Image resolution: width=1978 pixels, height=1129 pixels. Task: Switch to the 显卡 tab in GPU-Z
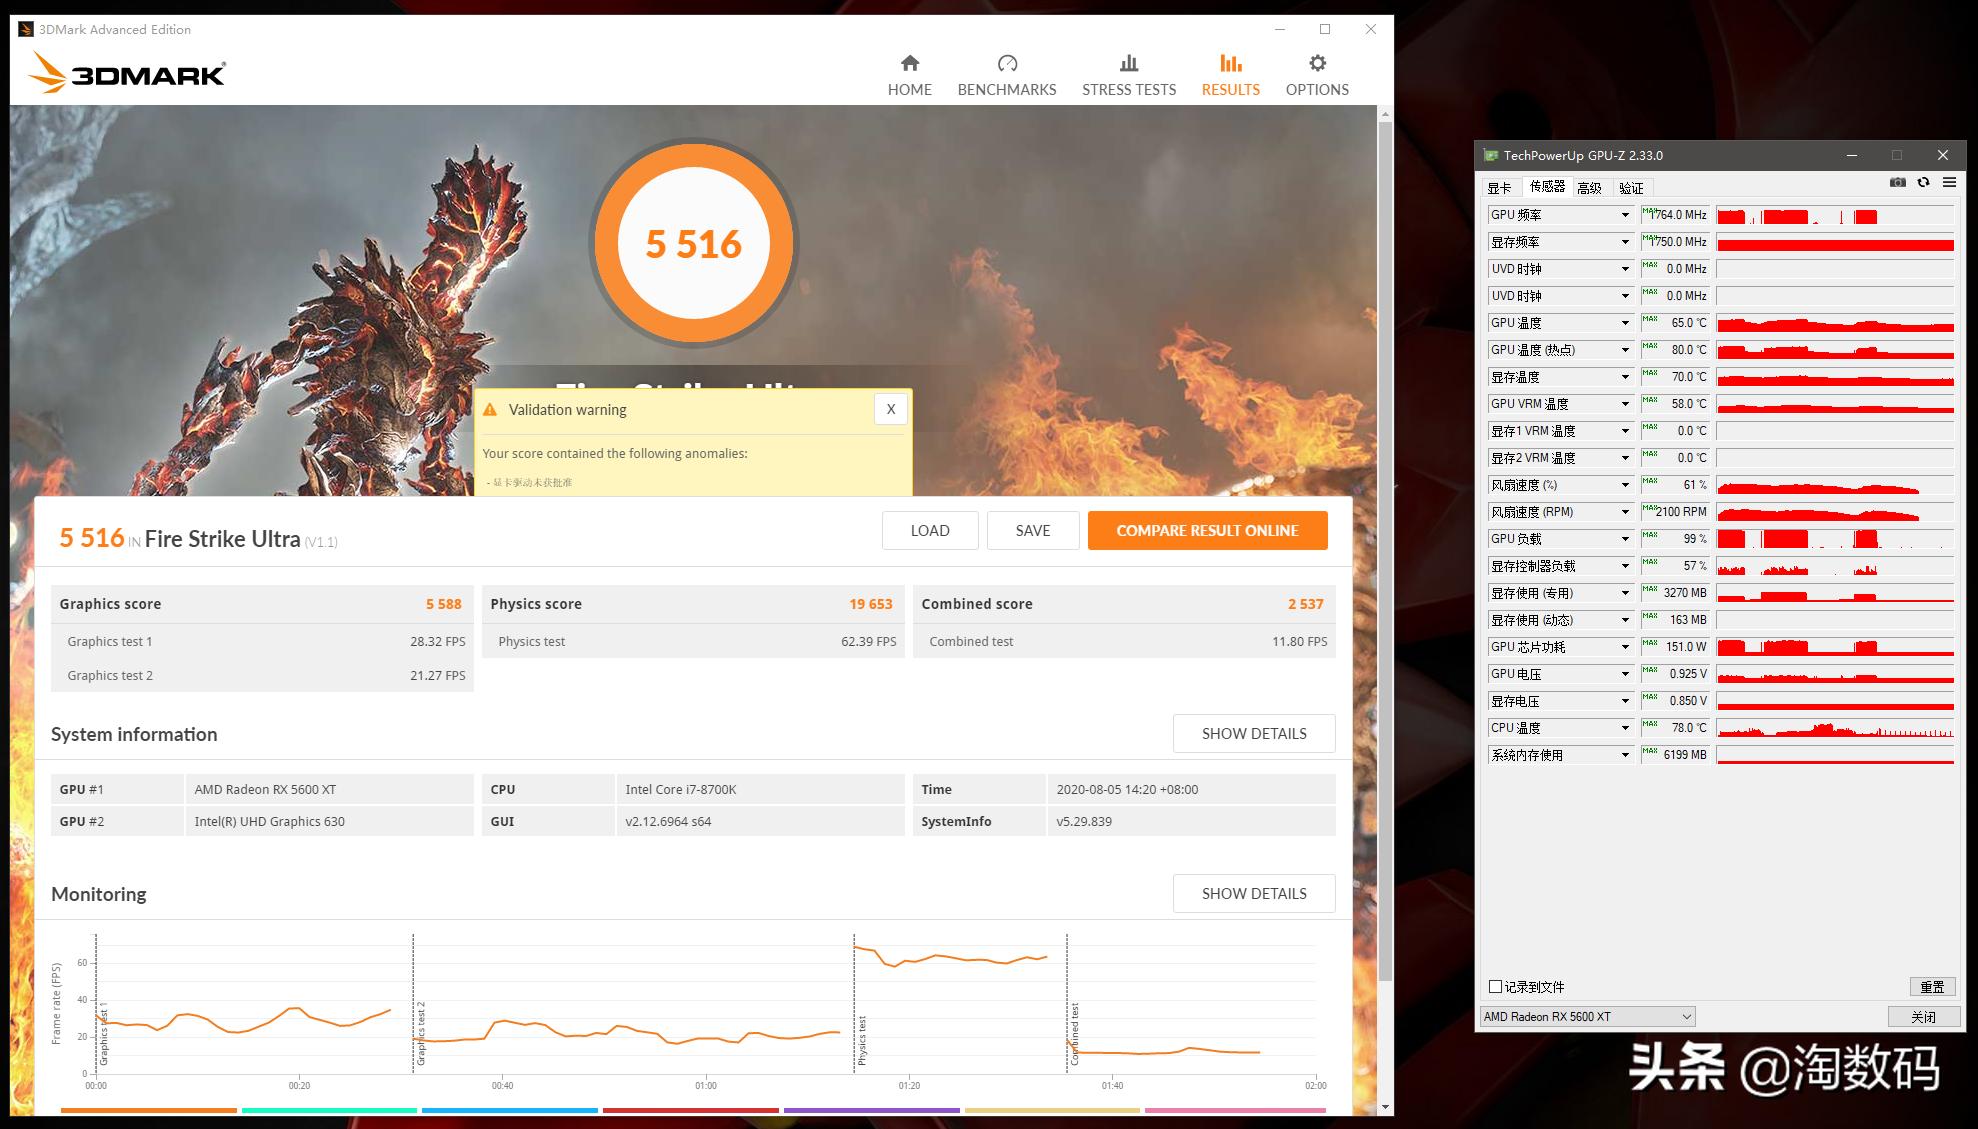click(x=1502, y=187)
